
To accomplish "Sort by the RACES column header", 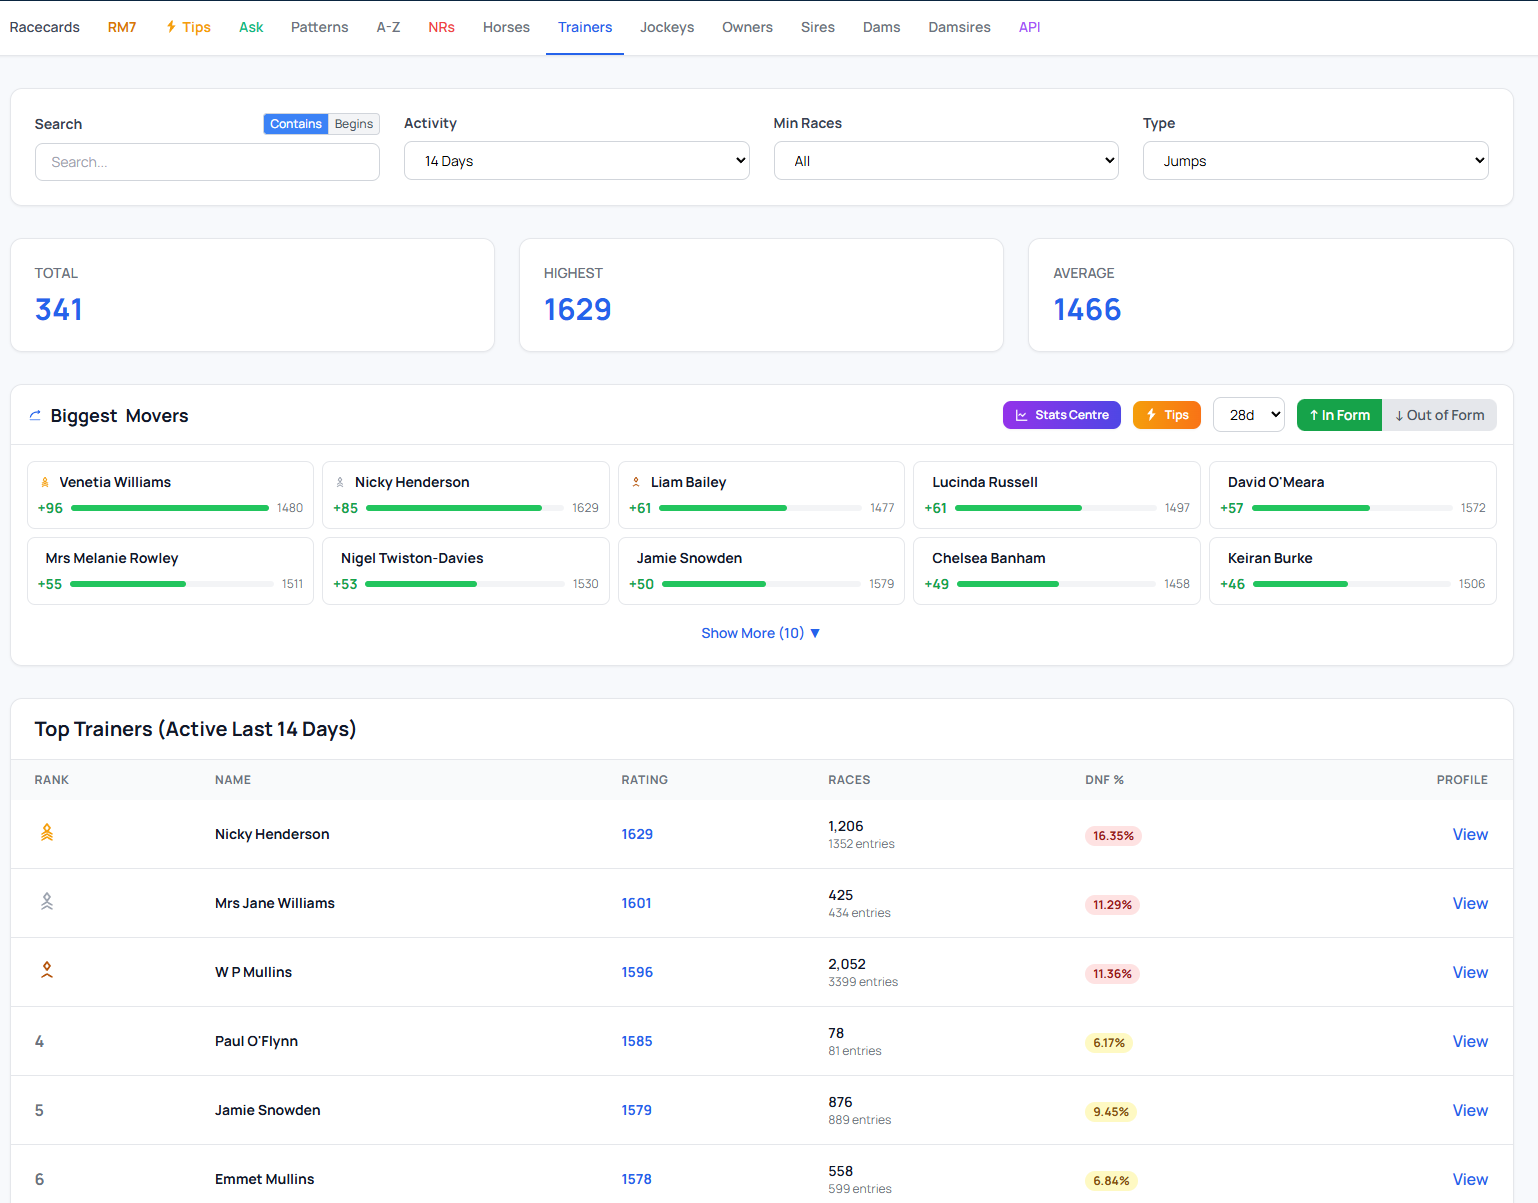I will coord(849,780).
